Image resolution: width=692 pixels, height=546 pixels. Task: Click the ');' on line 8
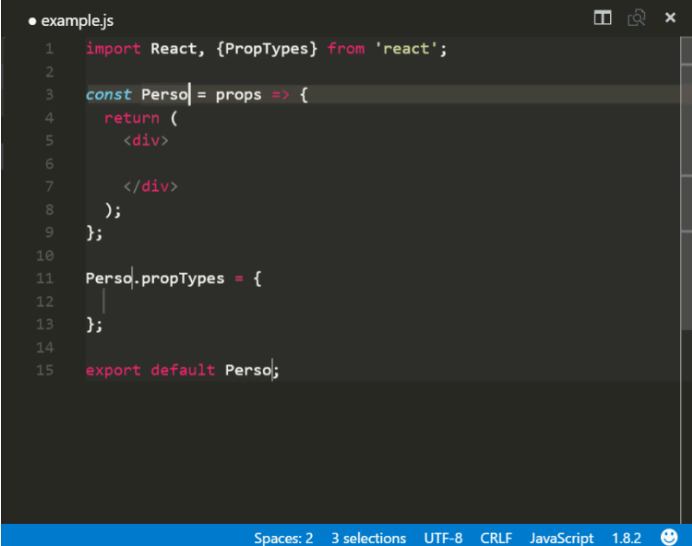[113, 210]
